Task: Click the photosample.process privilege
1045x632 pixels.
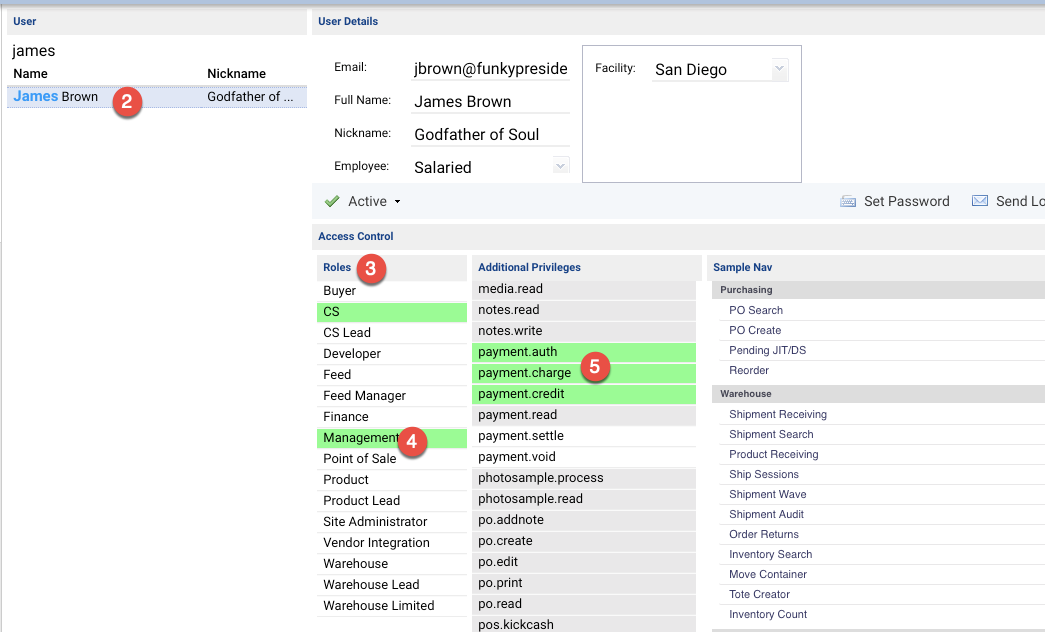Action: [x=584, y=478]
